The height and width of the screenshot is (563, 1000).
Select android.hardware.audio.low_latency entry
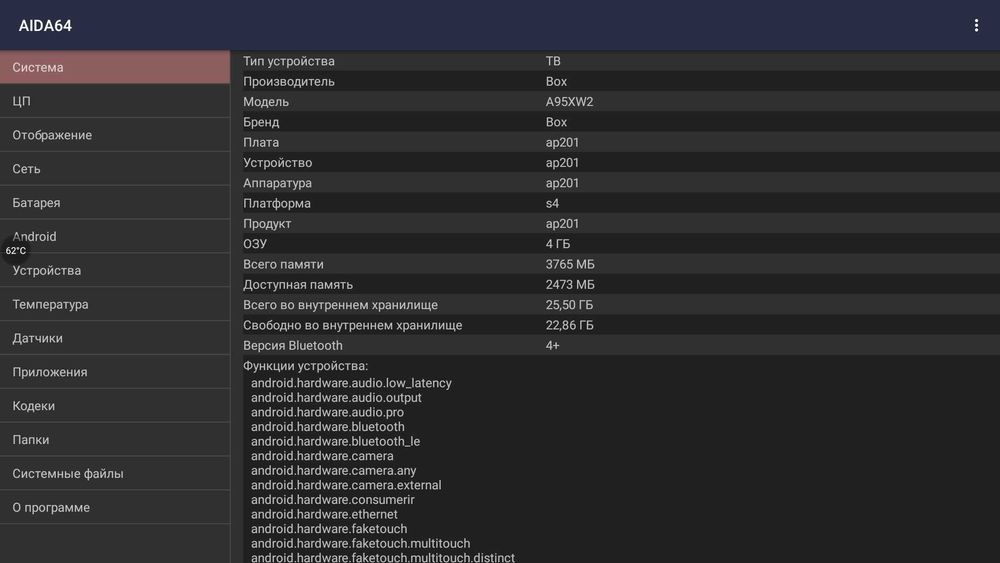(351, 383)
